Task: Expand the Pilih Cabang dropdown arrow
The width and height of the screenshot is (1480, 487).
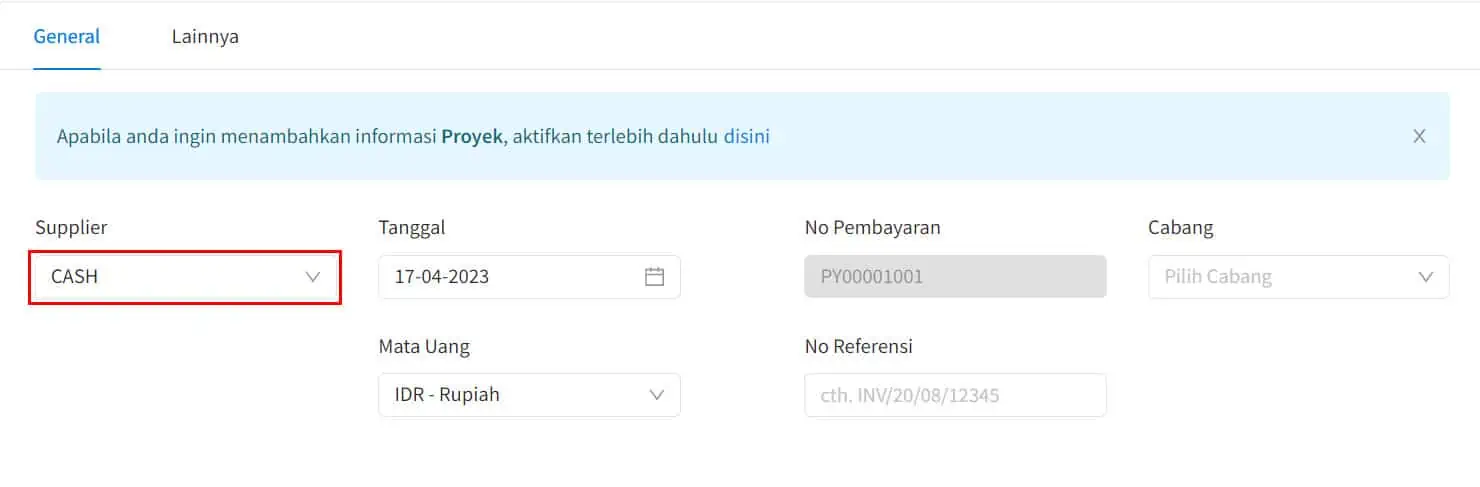Action: pyautogui.click(x=1426, y=277)
